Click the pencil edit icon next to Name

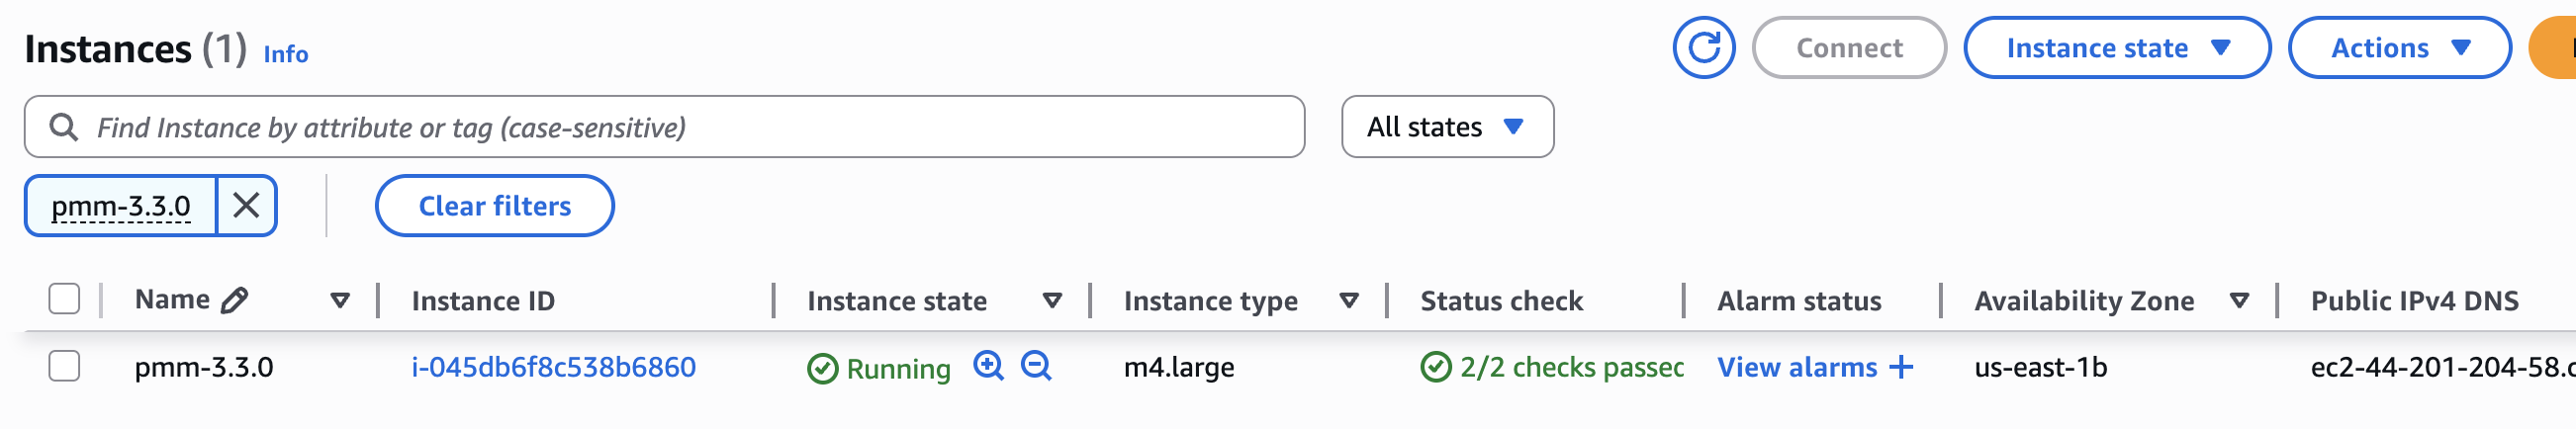pyautogui.click(x=235, y=300)
